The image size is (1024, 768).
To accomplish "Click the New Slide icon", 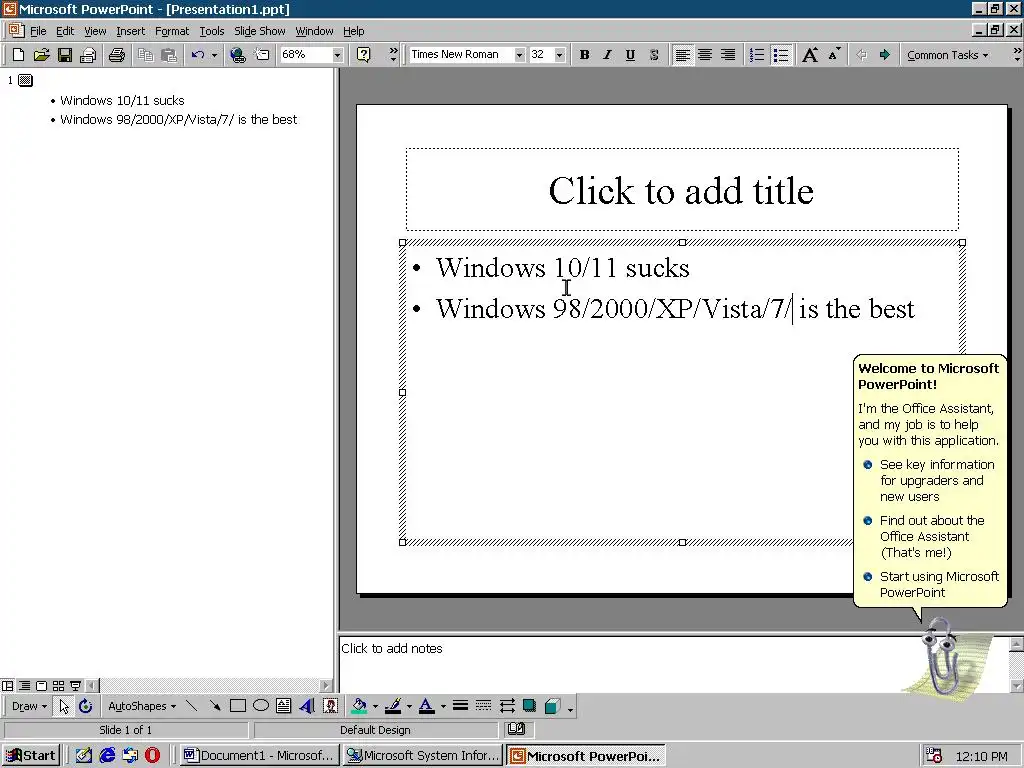I will click(262, 55).
